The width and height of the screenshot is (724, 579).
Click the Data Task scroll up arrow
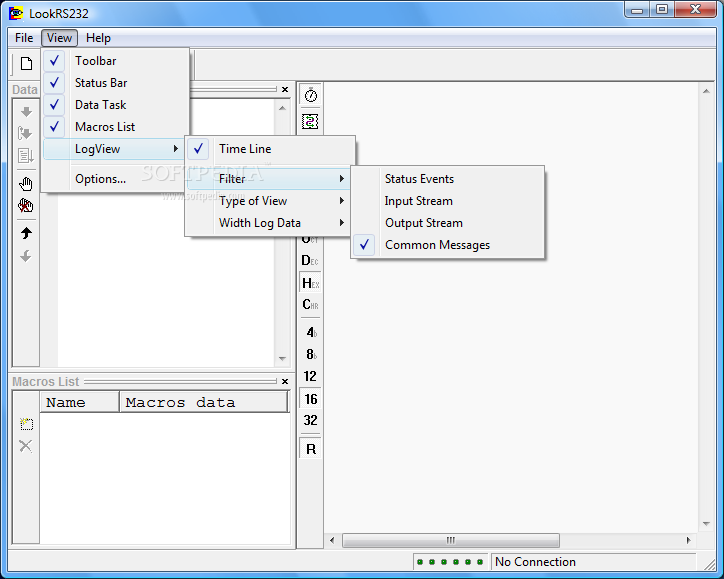click(x=282, y=108)
